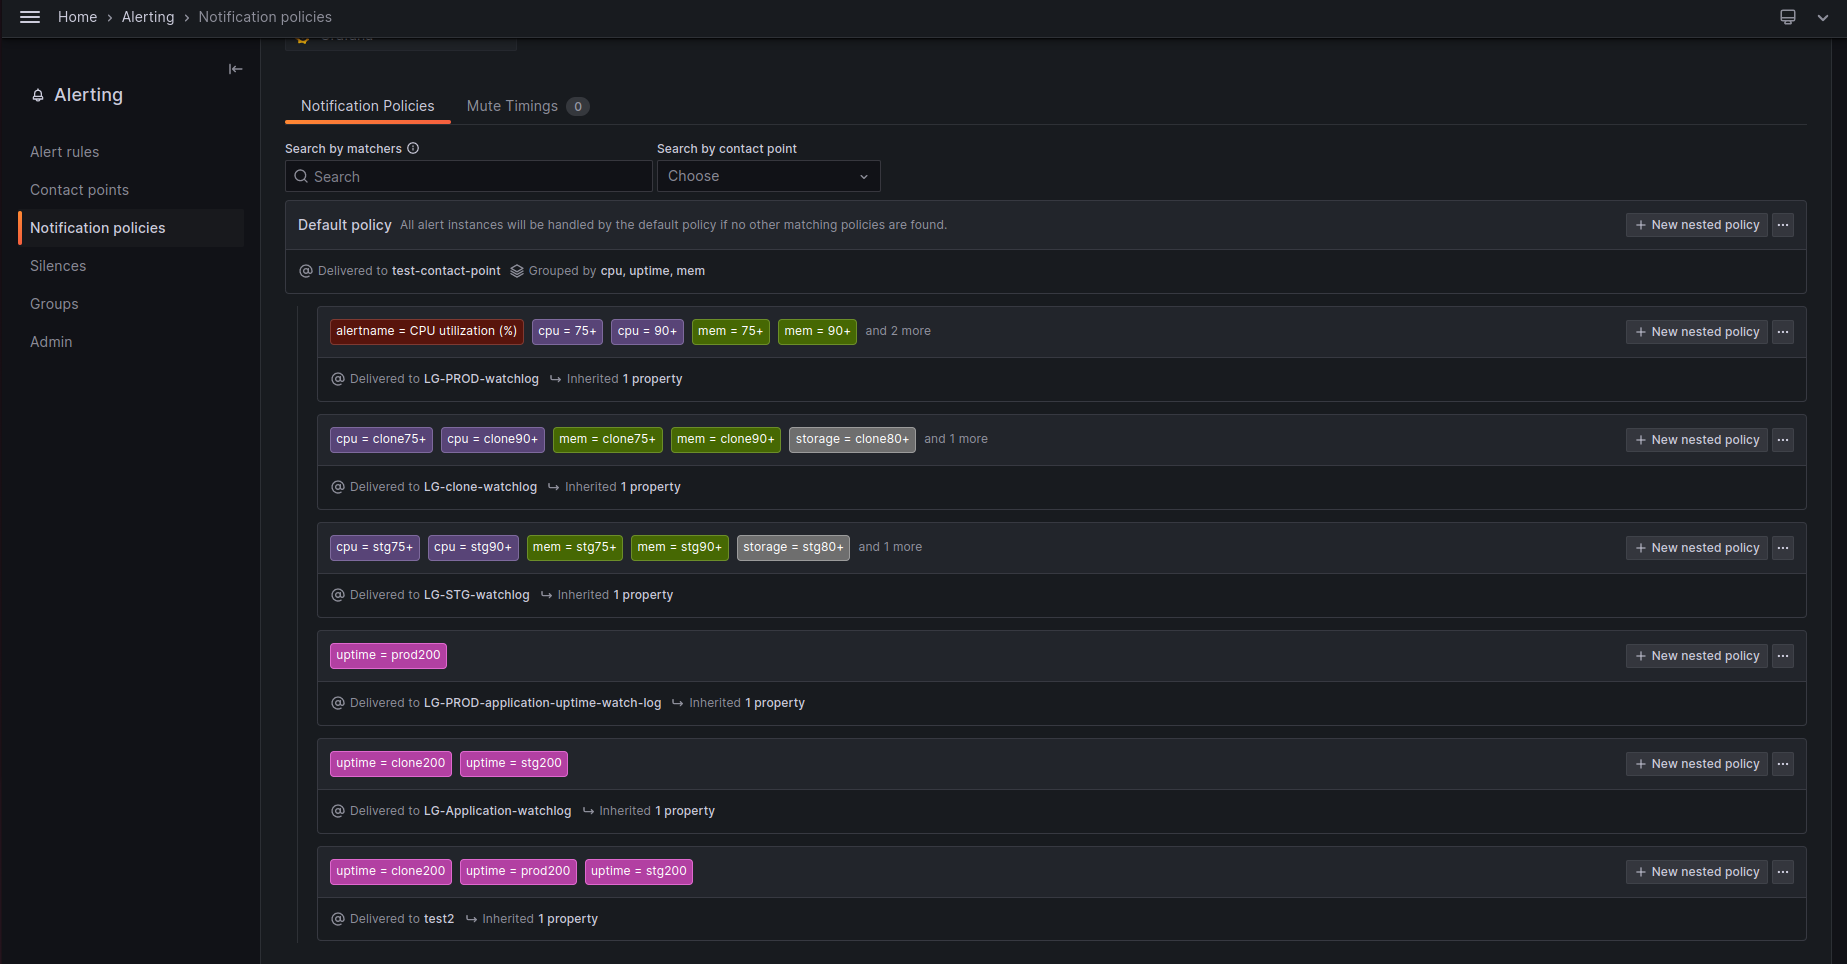Viewport: 1847px width, 964px height.
Task: Open the hamburger navigation menu
Action: tap(30, 17)
